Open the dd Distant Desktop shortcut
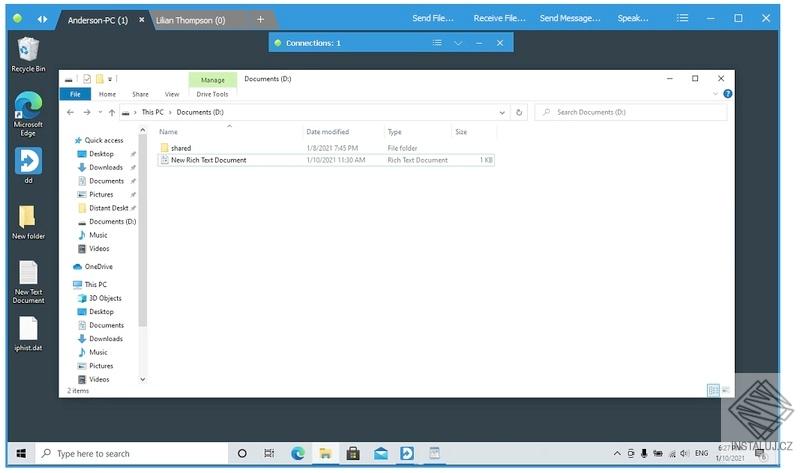Viewport: 812px width, 473px height. coord(28,165)
